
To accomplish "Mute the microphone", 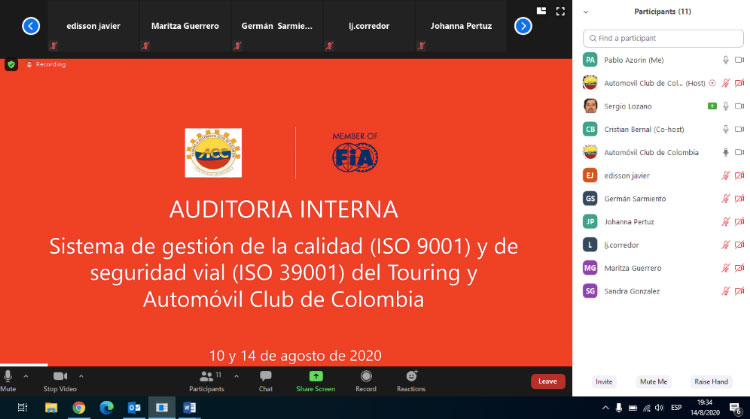I will (8, 379).
